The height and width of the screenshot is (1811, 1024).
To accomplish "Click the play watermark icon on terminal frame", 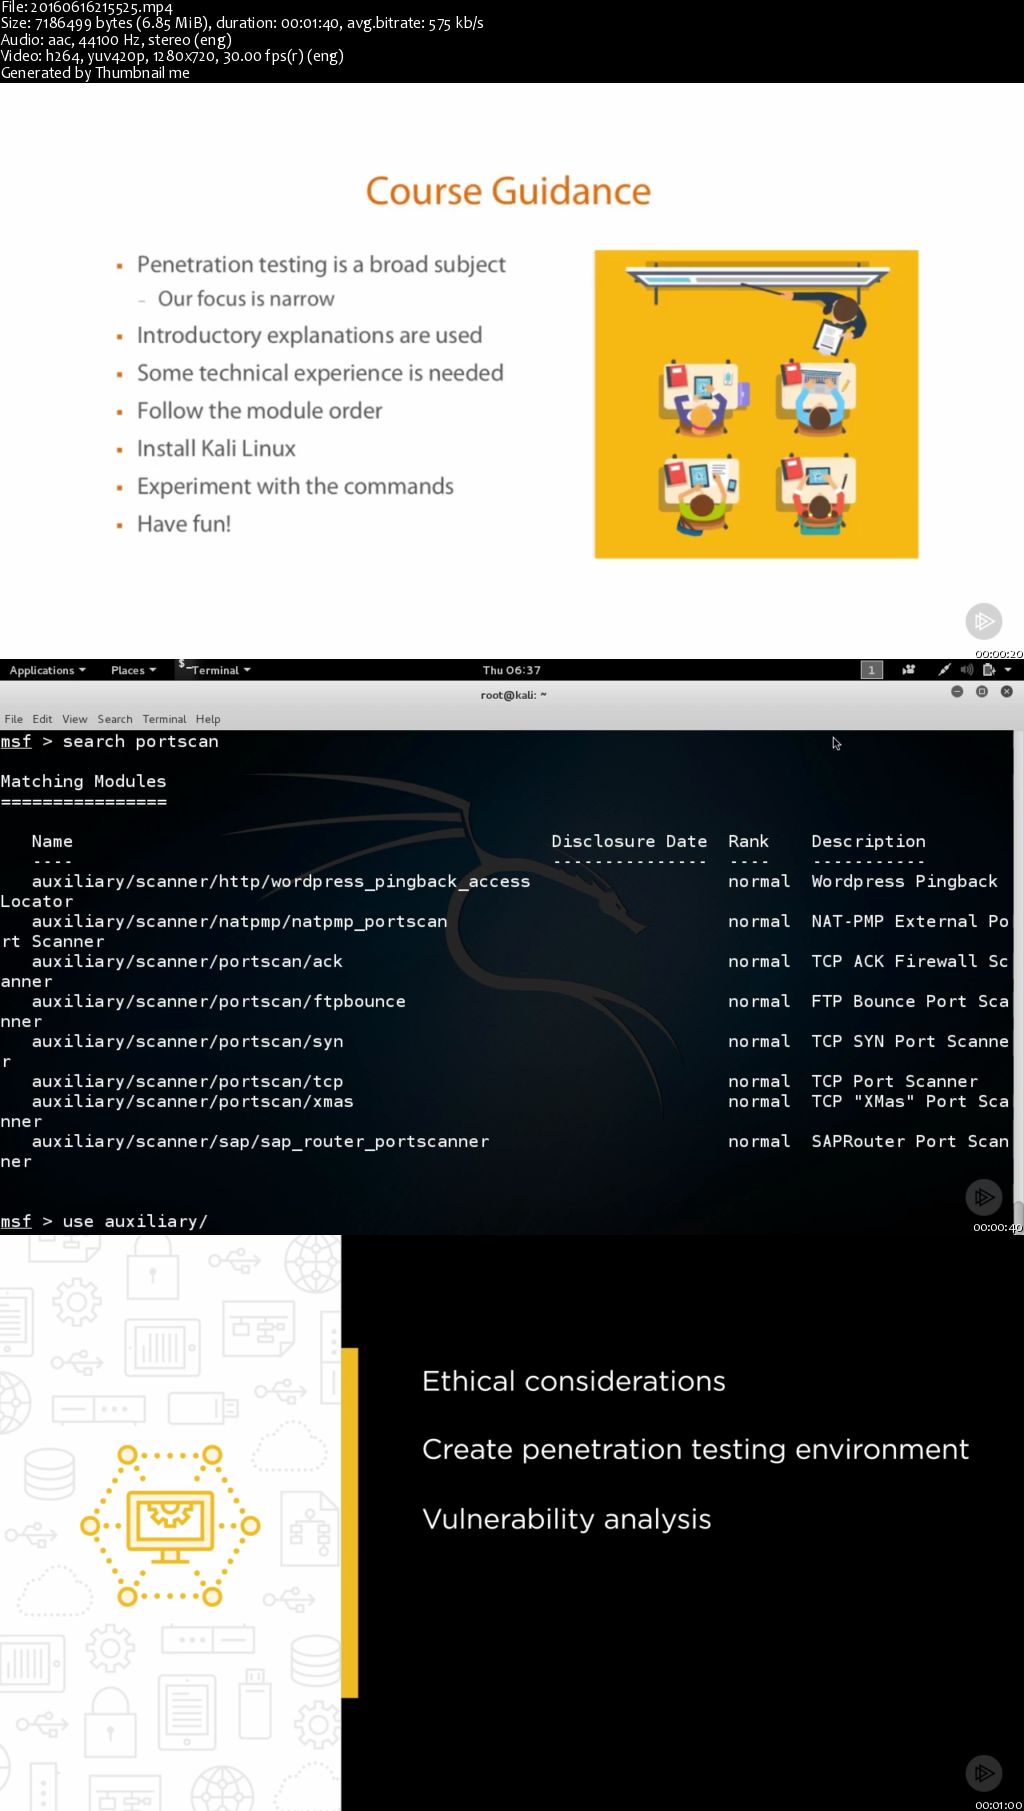I will coord(984,1196).
